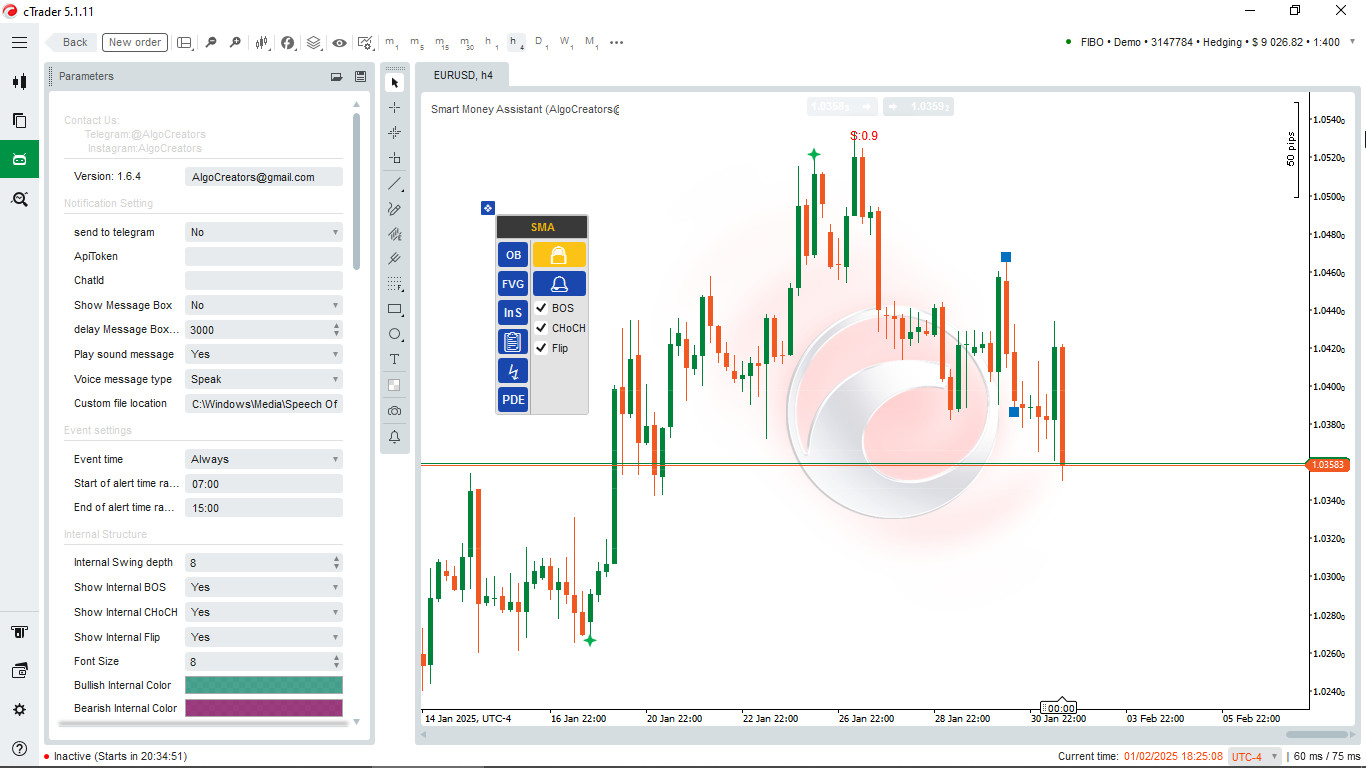Image resolution: width=1366 pixels, height=768 pixels.
Task: Open the hamburger main menu
Action: click(19, 42)
